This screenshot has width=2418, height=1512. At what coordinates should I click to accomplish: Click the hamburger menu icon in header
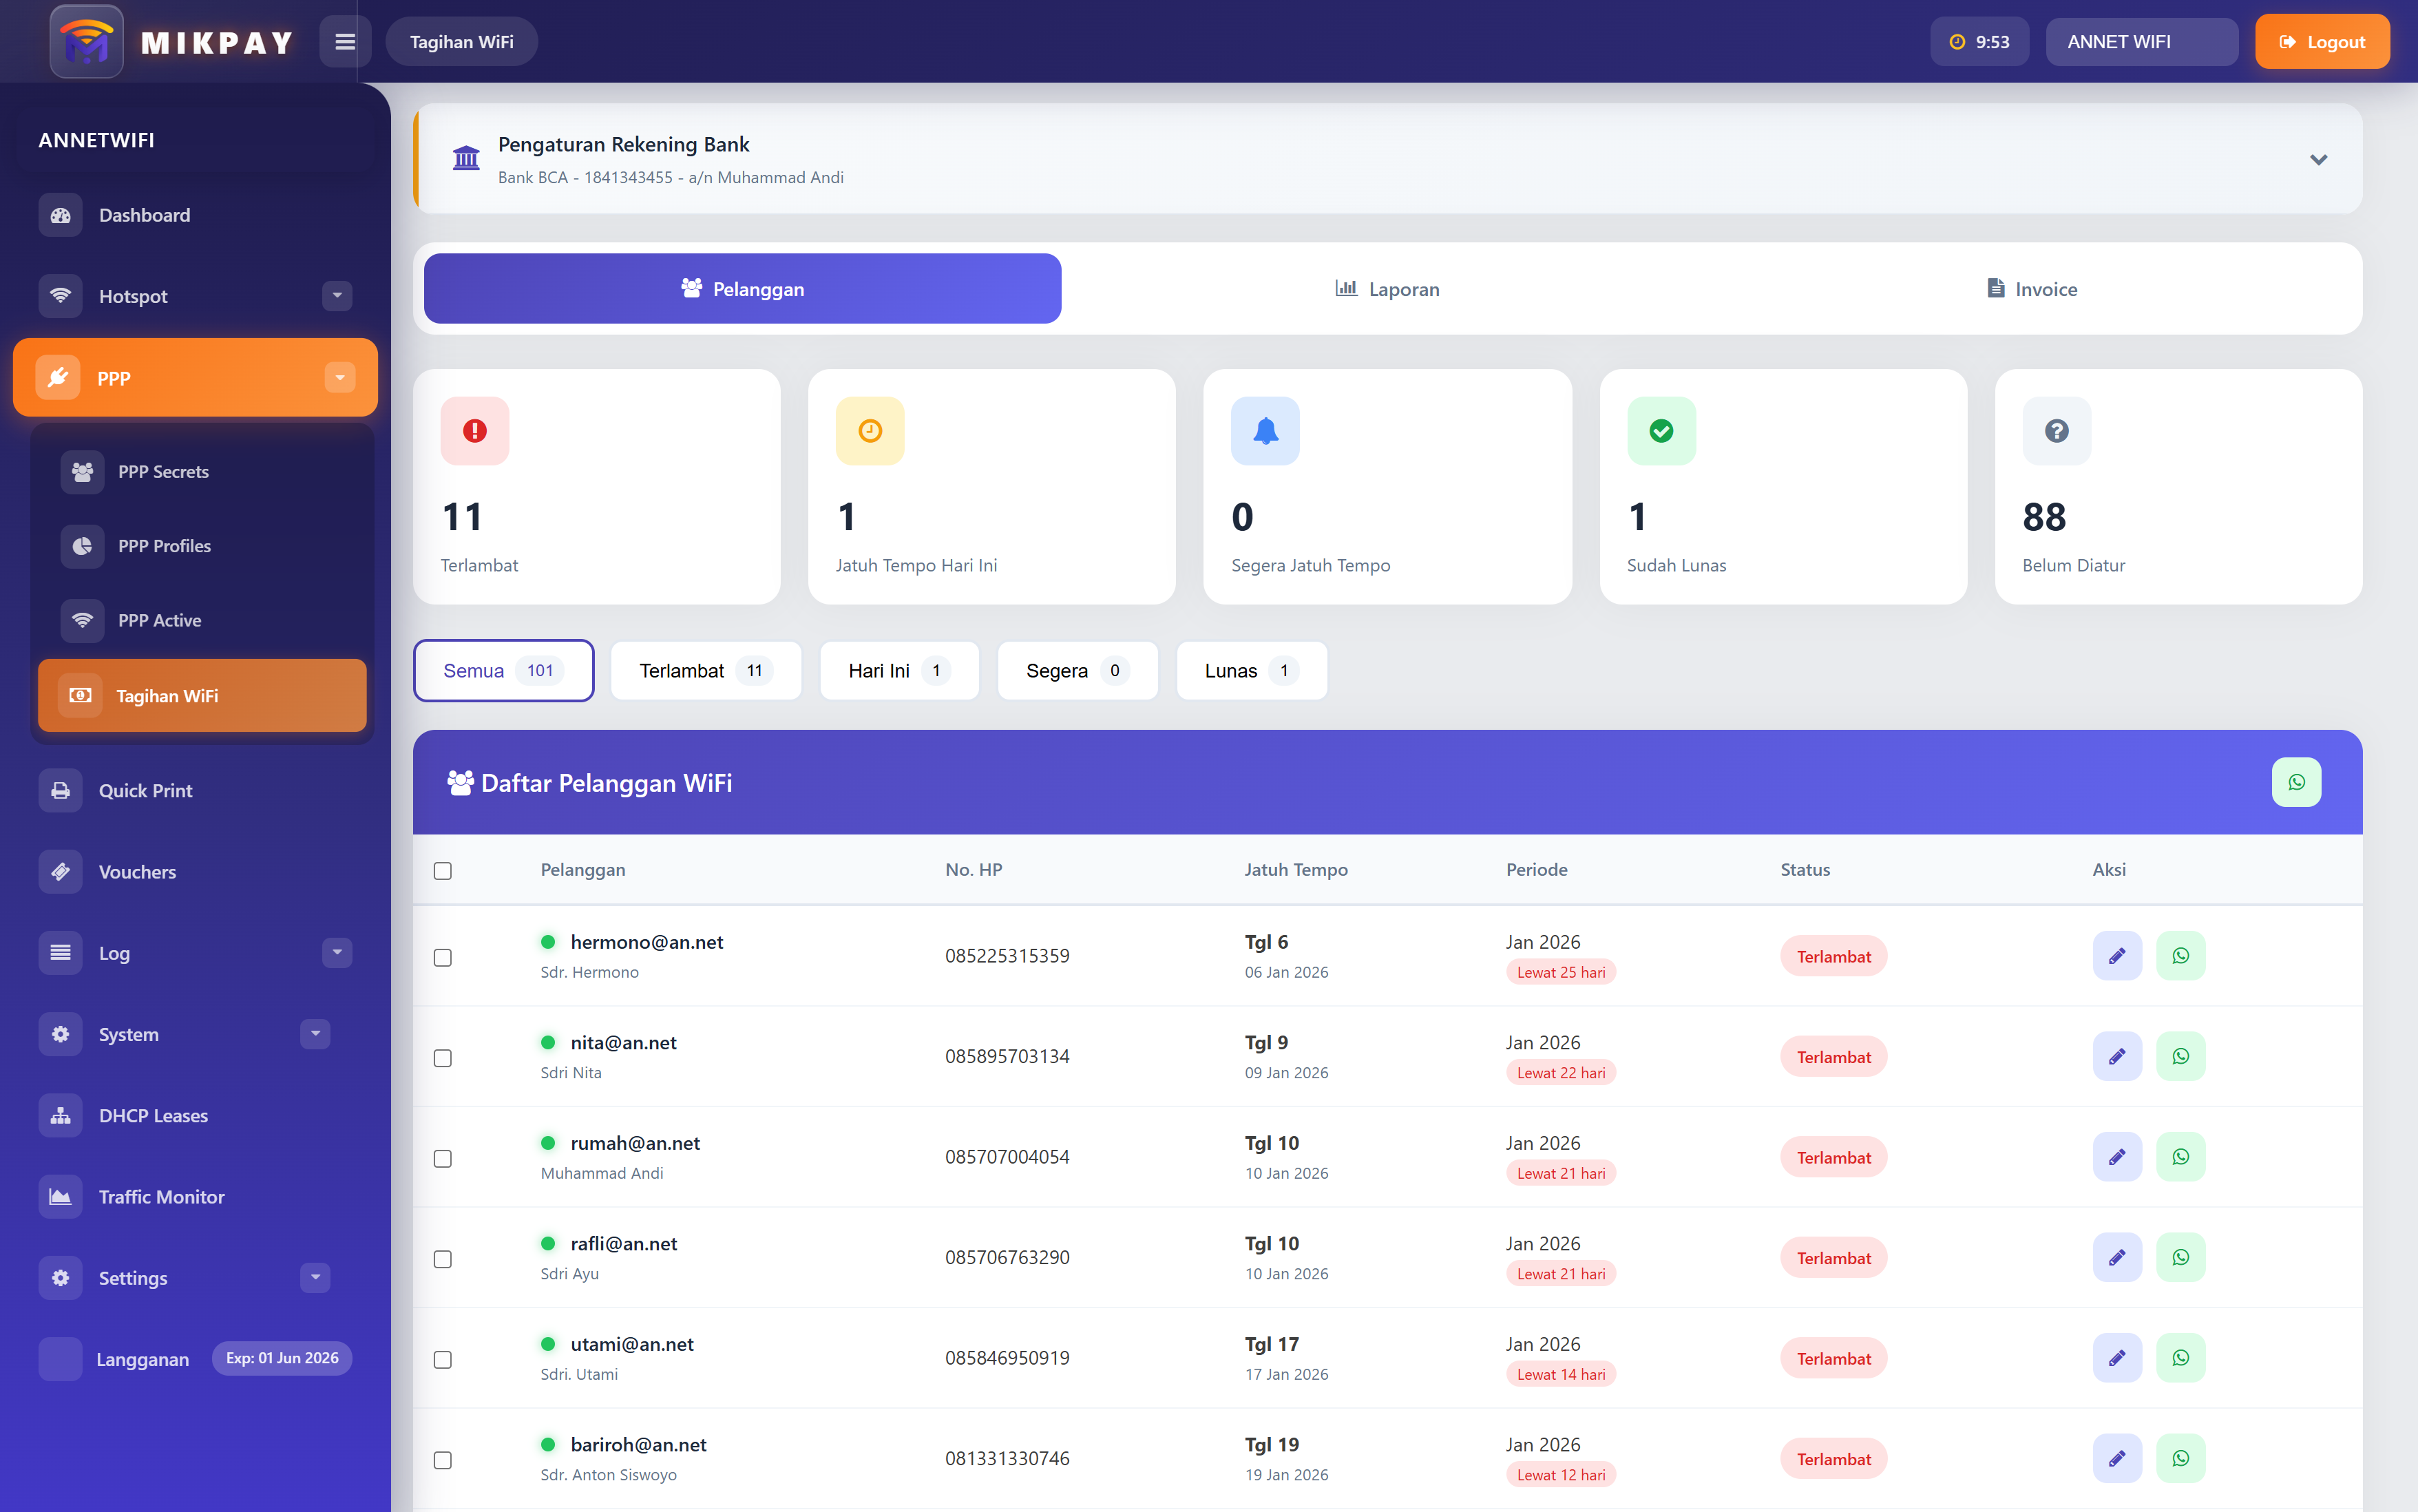pyautogui.click(x=344, y=42)
